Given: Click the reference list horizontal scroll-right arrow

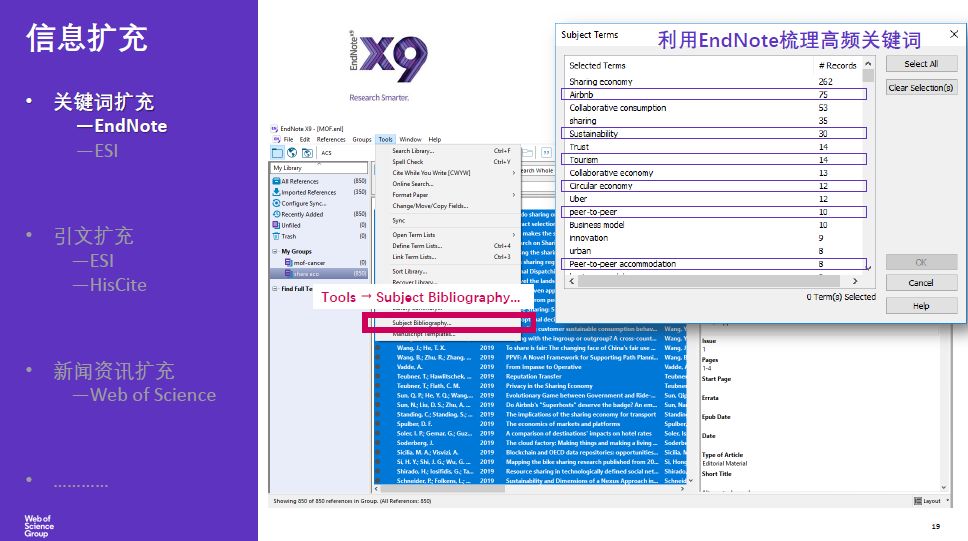Looking at the screenshot, I should pyautogui.click(x=682, y=489).
